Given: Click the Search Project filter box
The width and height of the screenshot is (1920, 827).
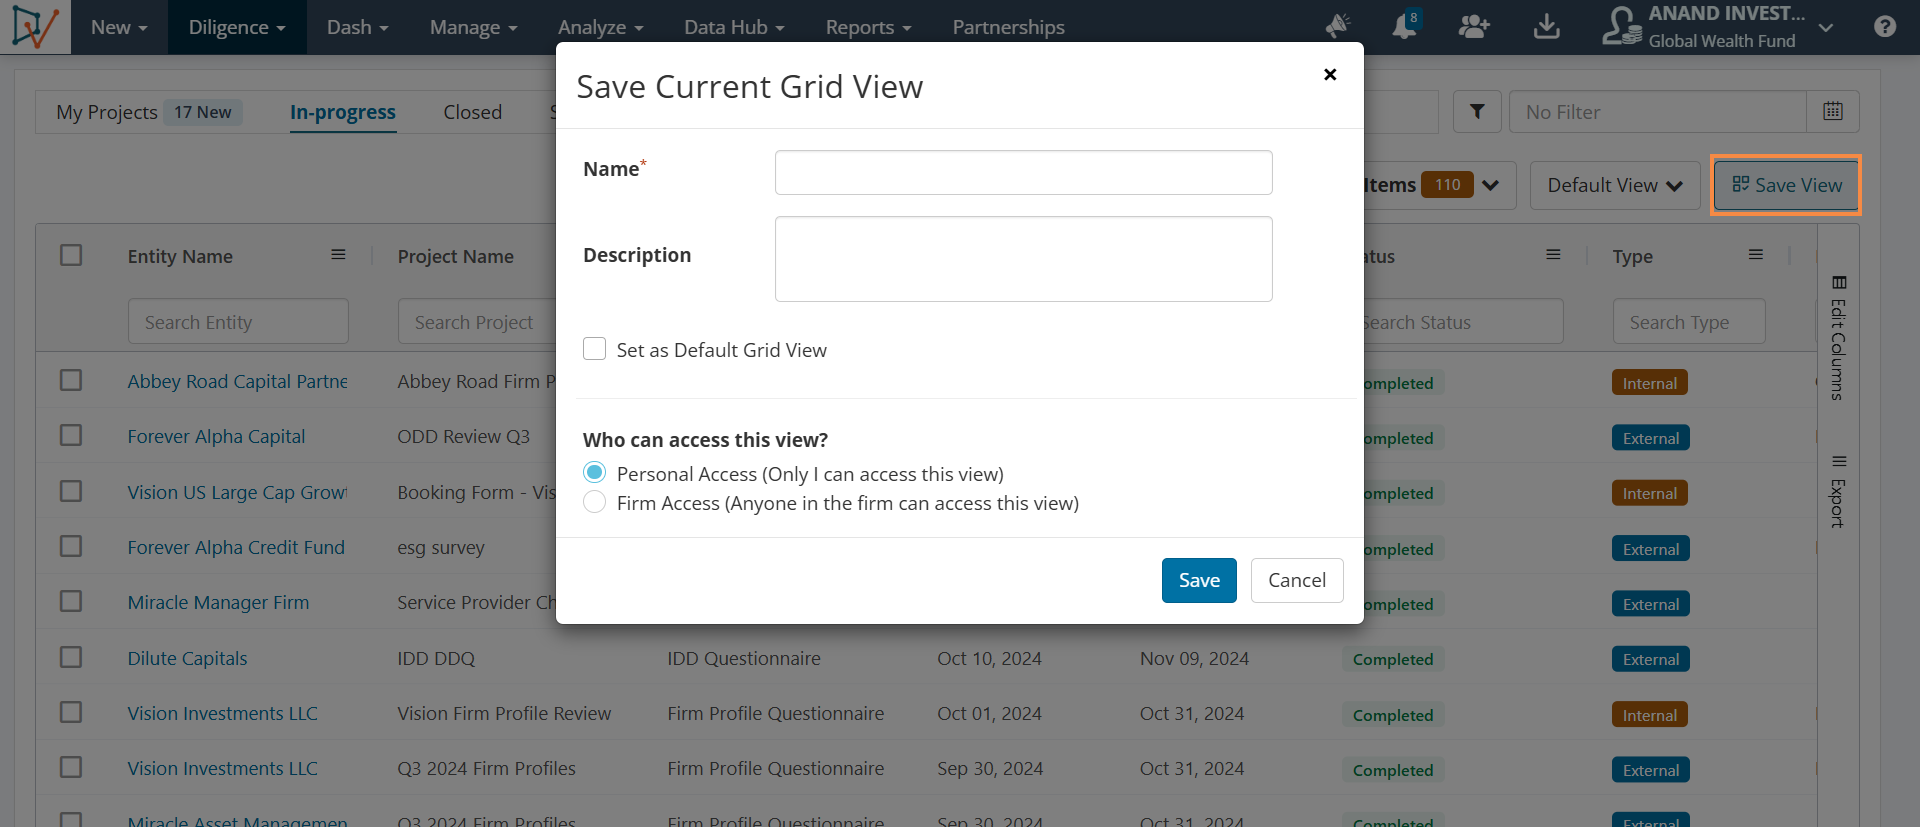Looking at the screenshot, I should (x=477, y=322).
